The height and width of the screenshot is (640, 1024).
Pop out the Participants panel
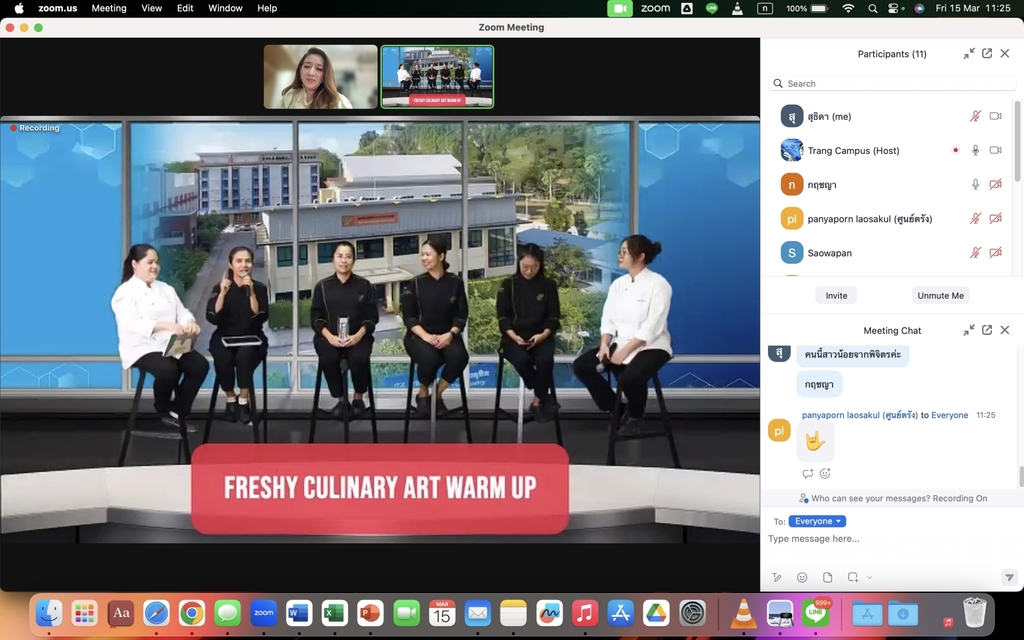pos(987,54)
